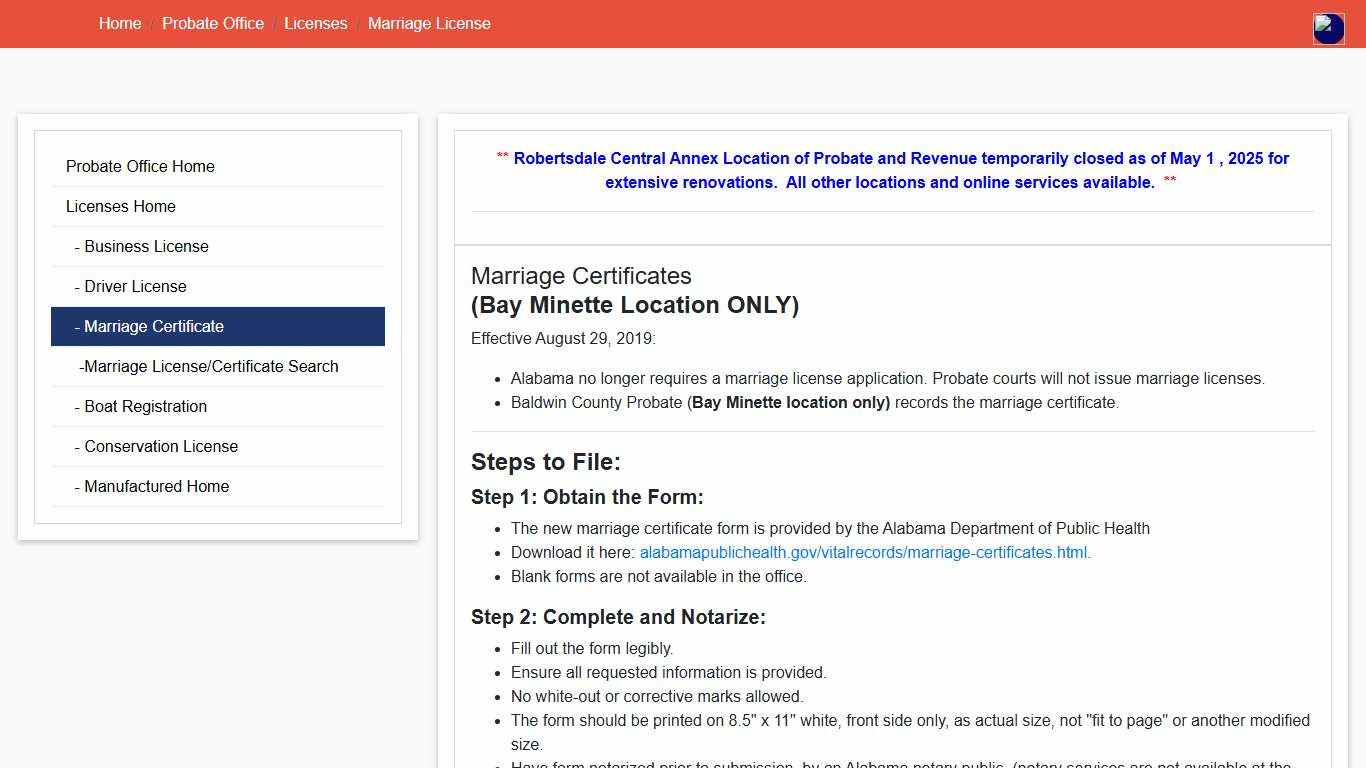The image size is (1366, 768).
Task: Follow the alabamapublichealth.gov marriage certificates link
Action: pos(865,552)
